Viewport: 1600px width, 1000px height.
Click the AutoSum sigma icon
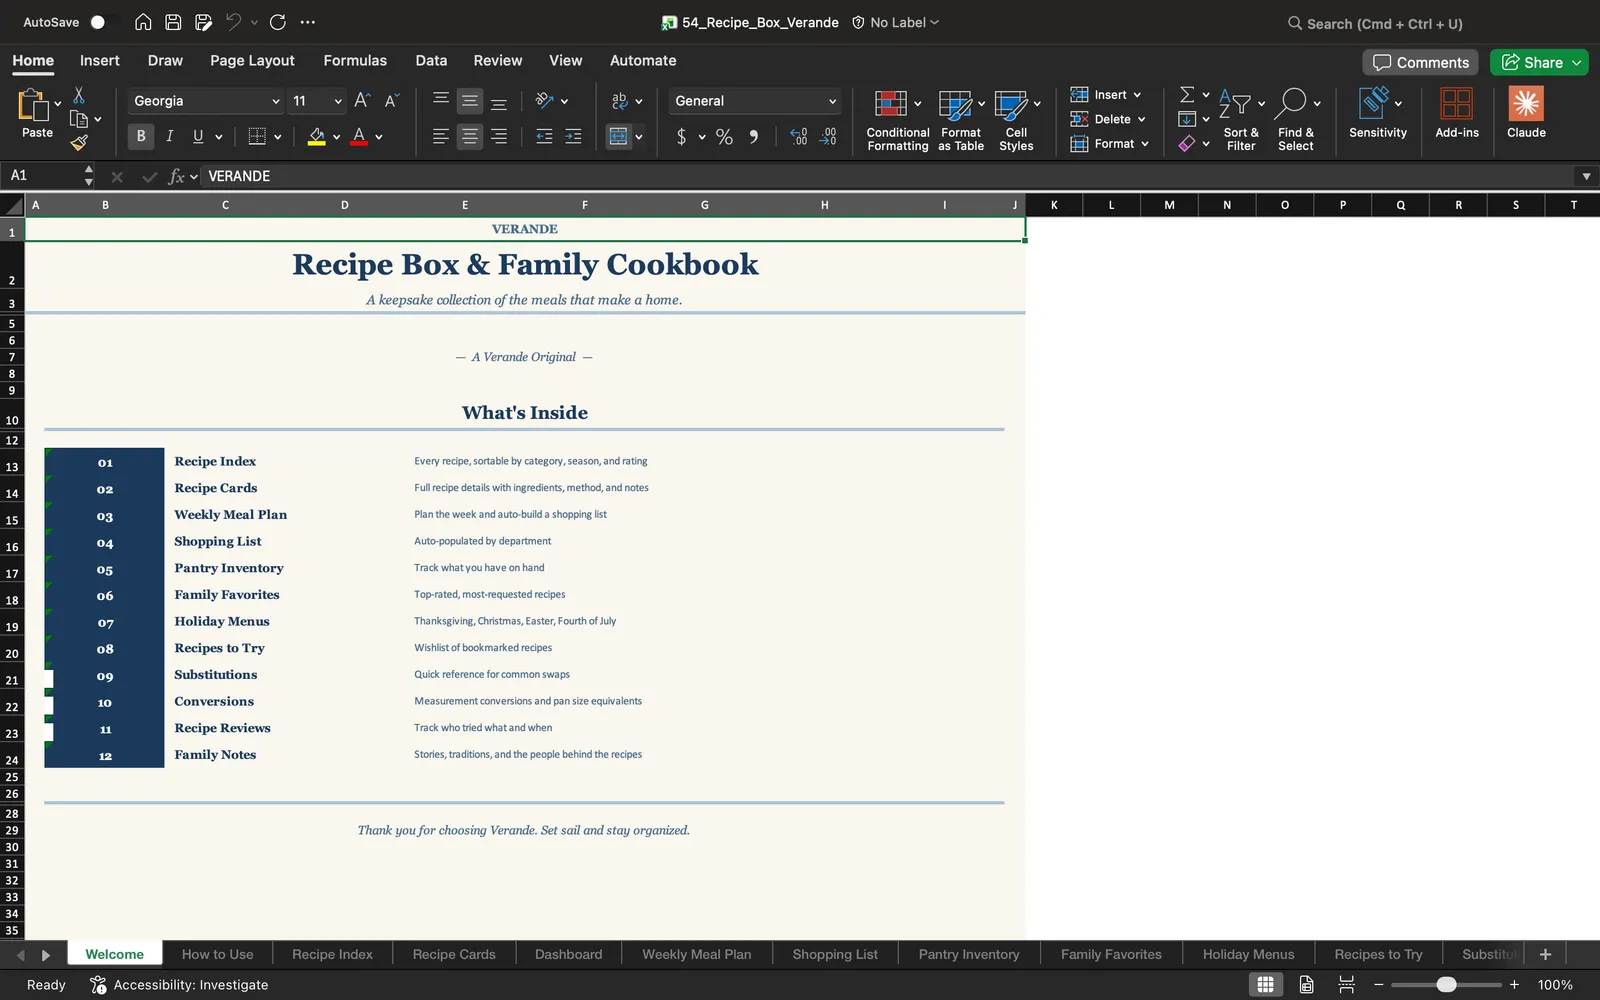coord(1187,94)
